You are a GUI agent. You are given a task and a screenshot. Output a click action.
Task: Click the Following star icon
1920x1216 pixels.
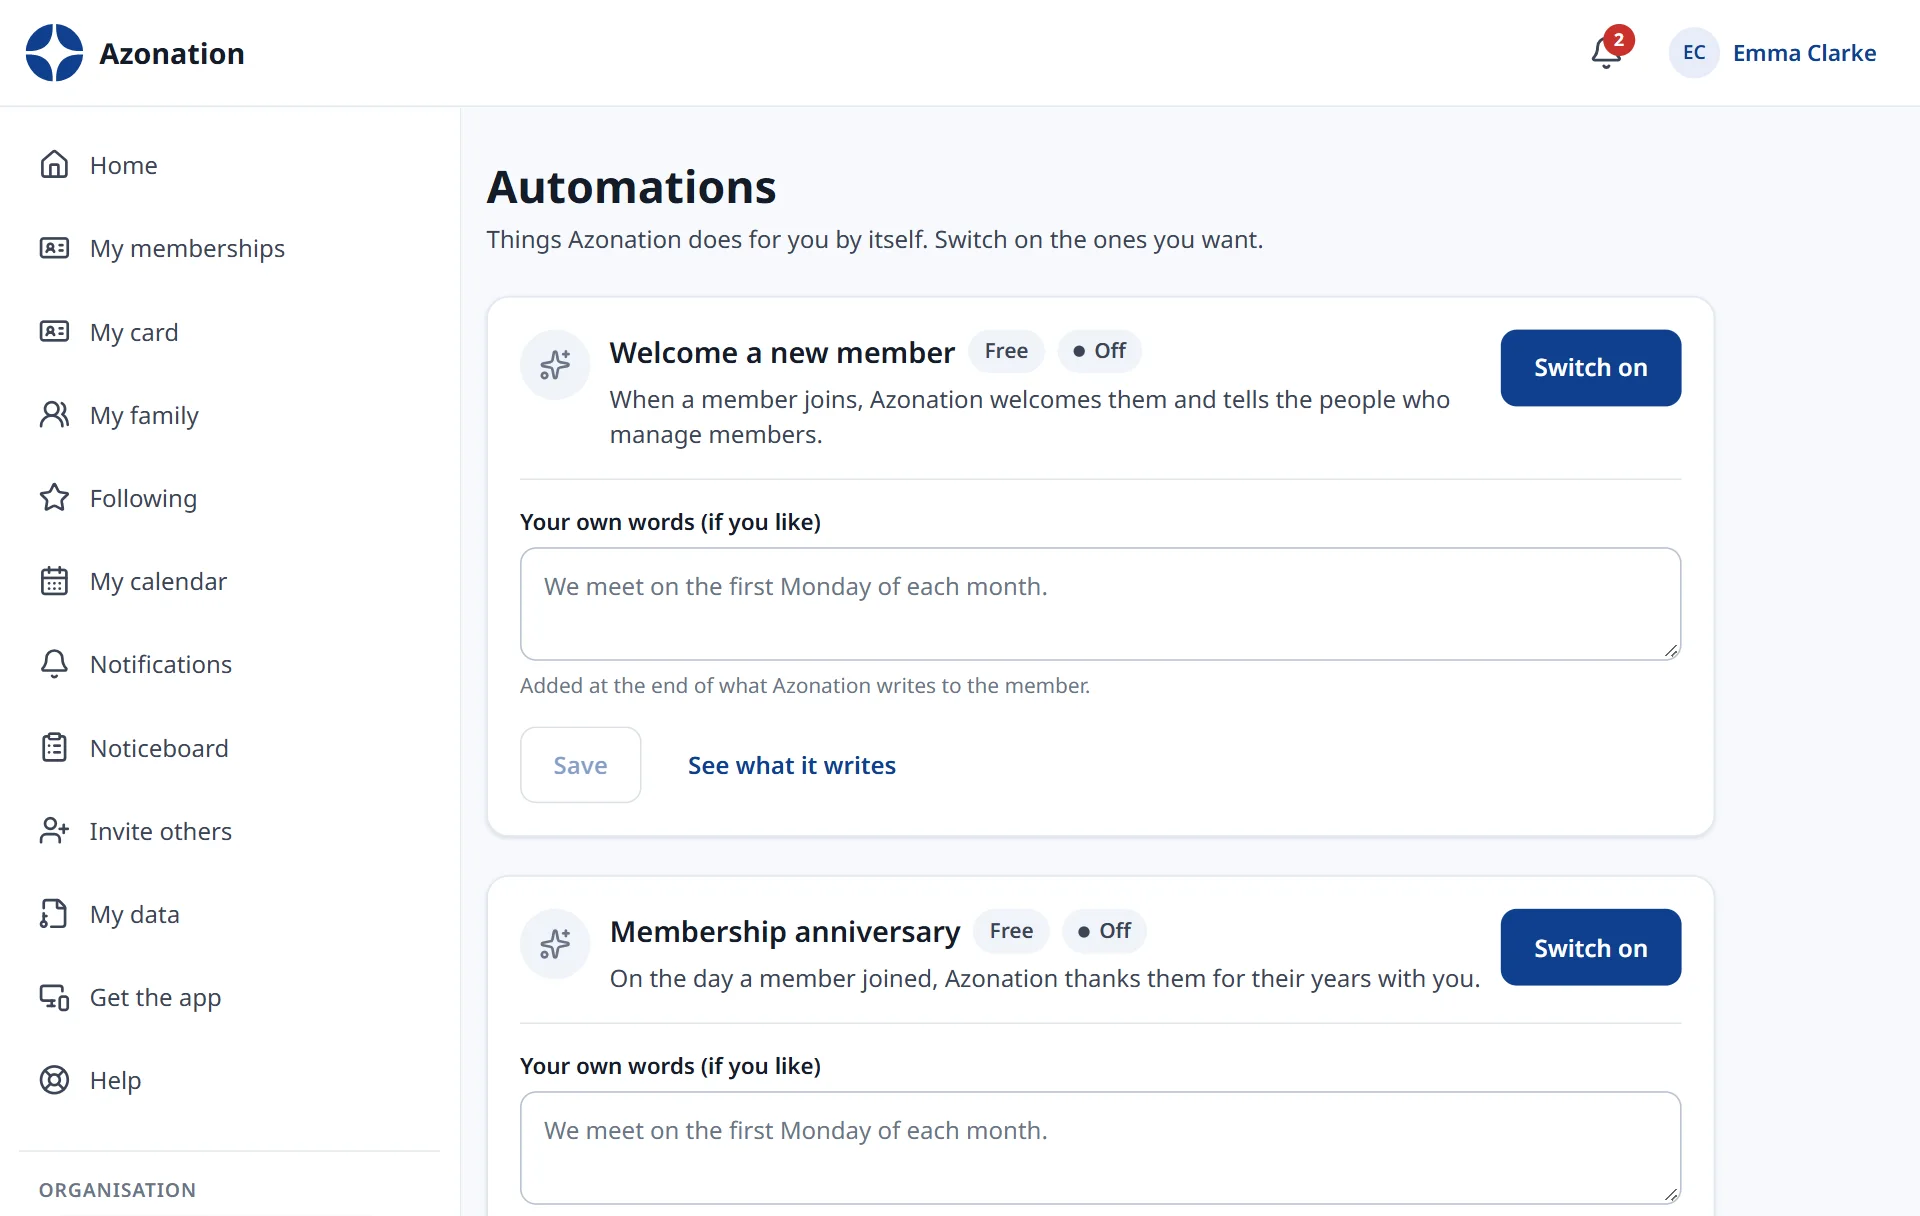(x=54, y=498)
